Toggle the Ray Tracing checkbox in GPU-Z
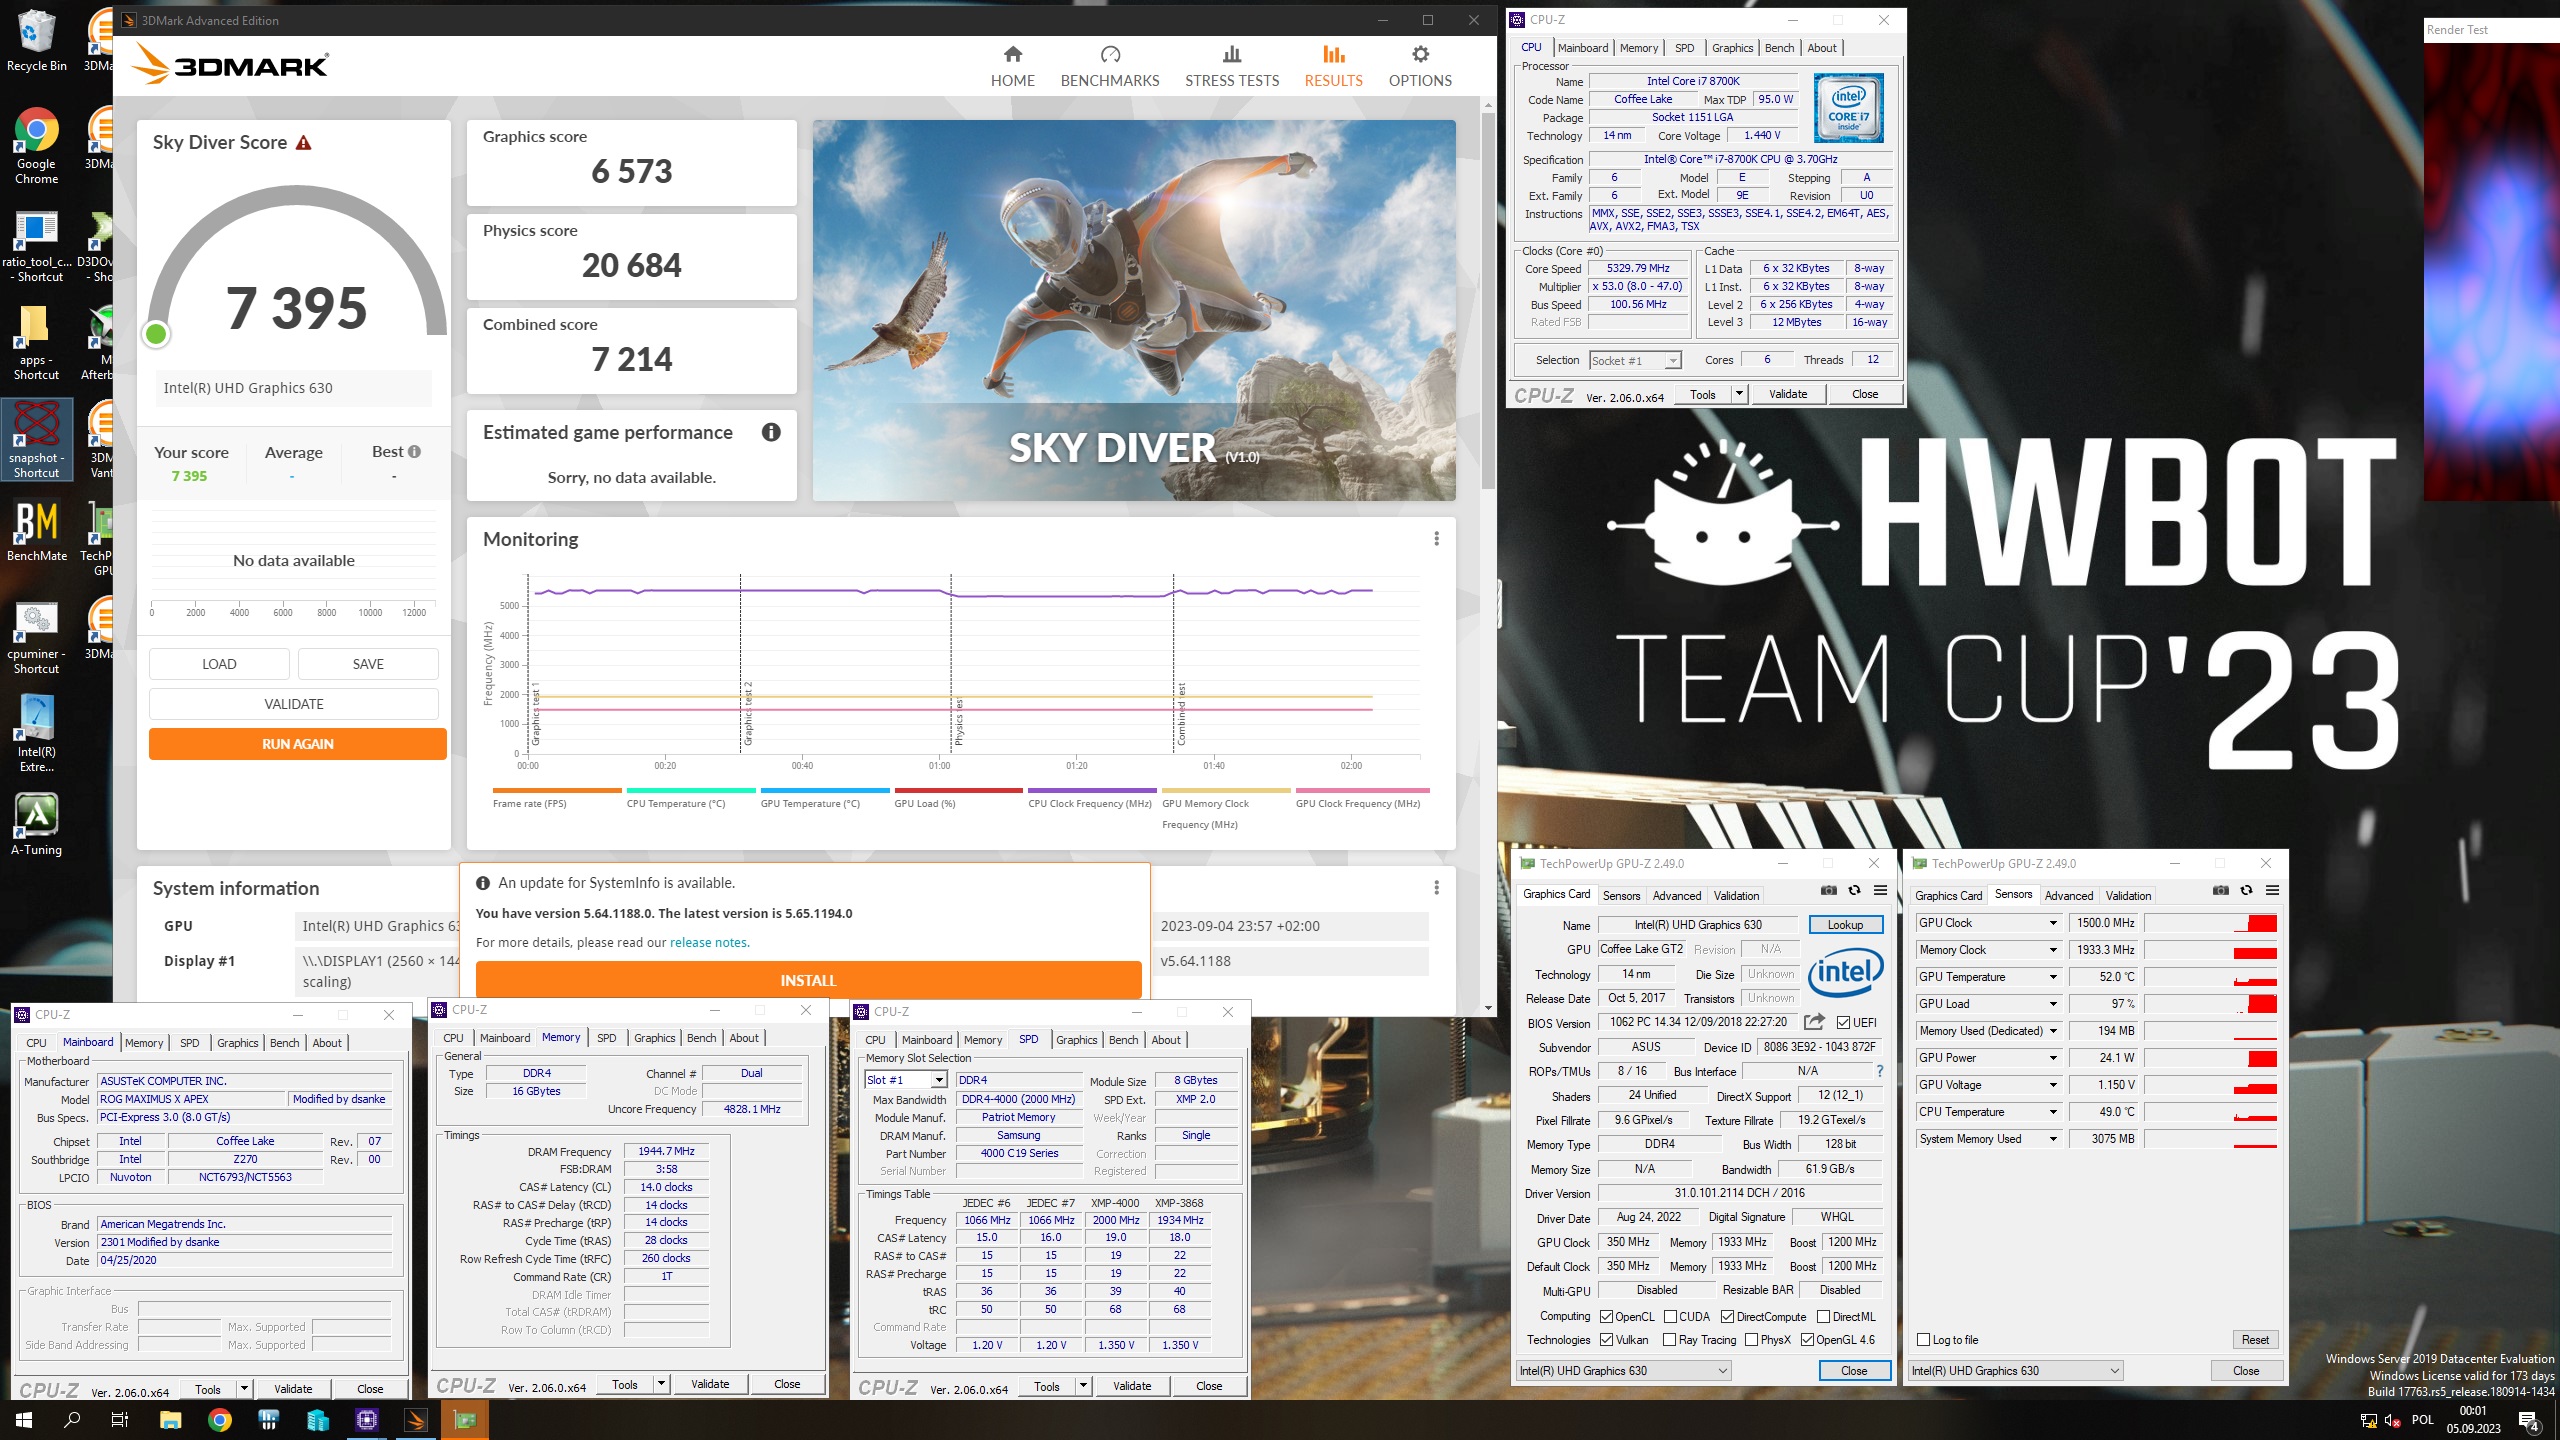Screen dimensions: 2560x1440 pos(1669,1340)
